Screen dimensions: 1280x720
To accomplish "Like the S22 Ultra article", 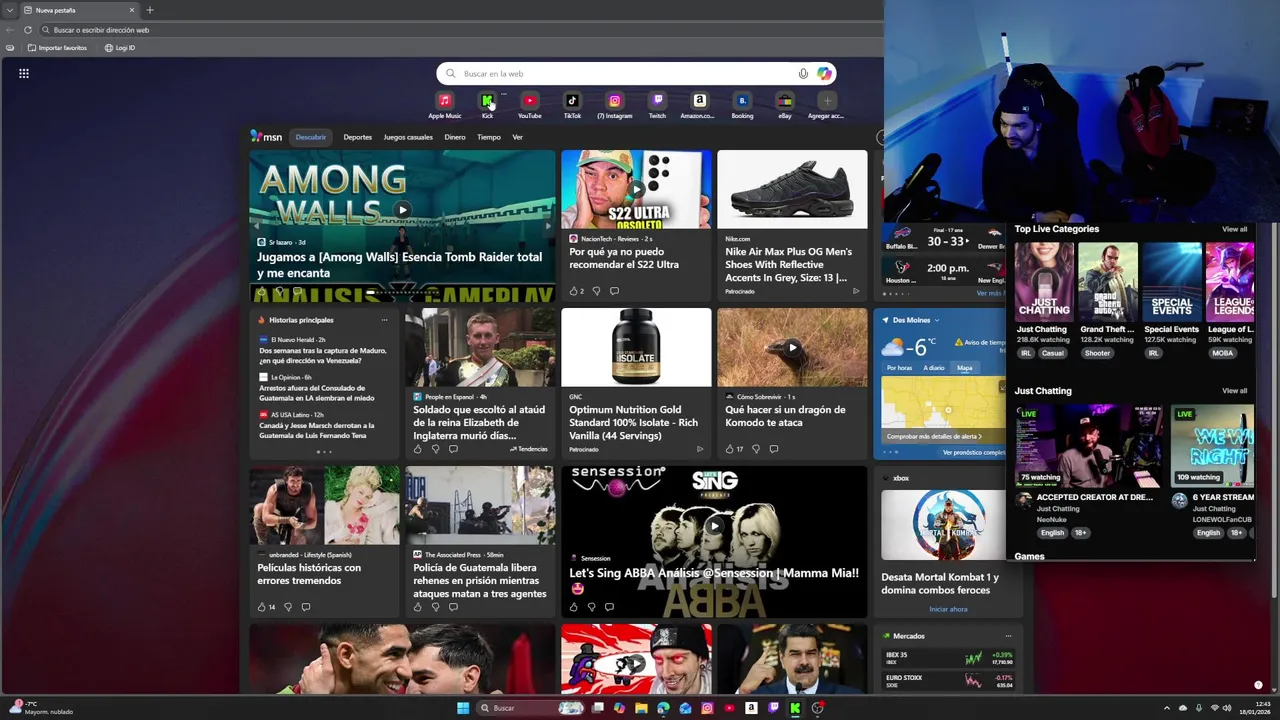I will click(576, 291).
